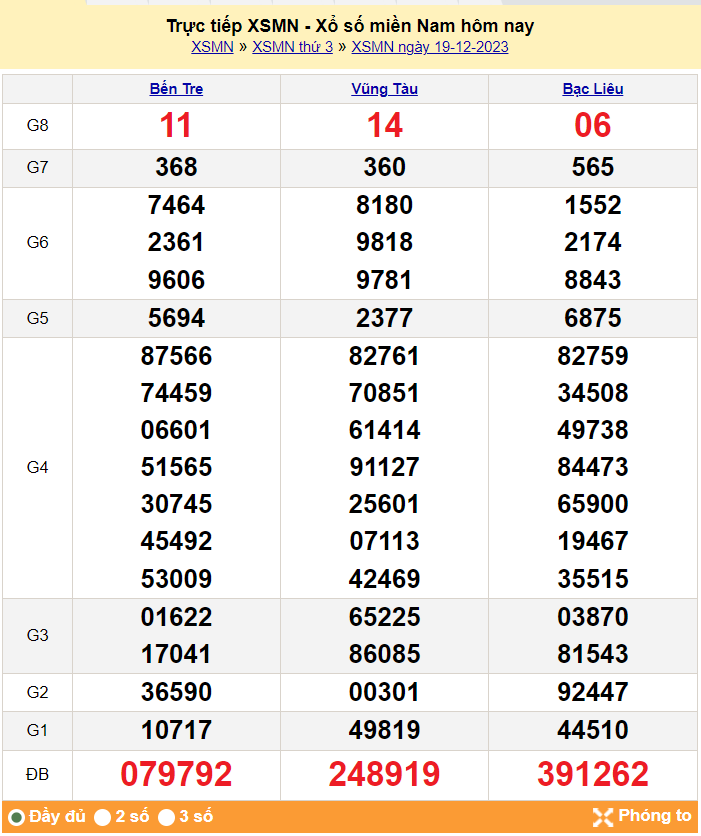701x836 pixels.
Task: Click the Vũng Tàu column header link
Action: (384, 89)
